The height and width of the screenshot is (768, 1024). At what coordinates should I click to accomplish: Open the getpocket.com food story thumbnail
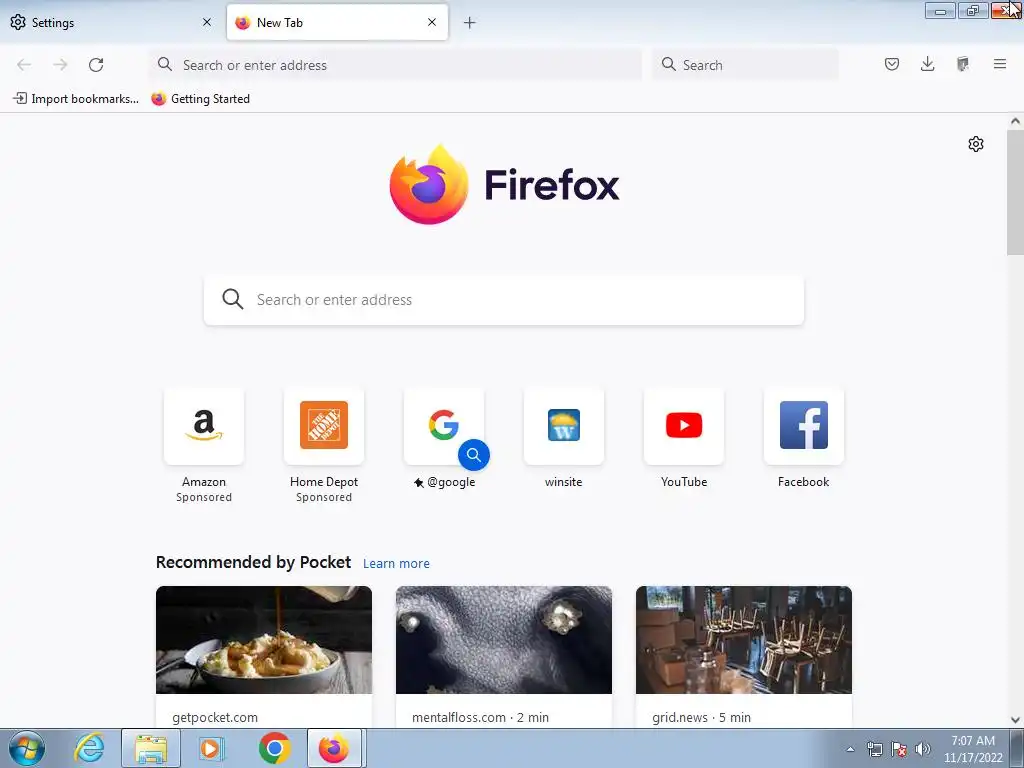264,640
